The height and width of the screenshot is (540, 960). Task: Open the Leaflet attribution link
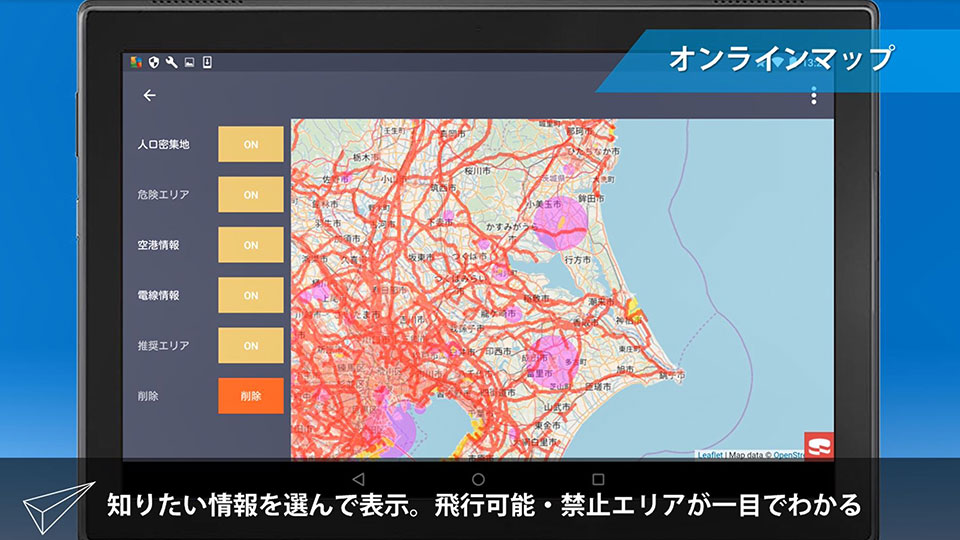tap(710, 455)
